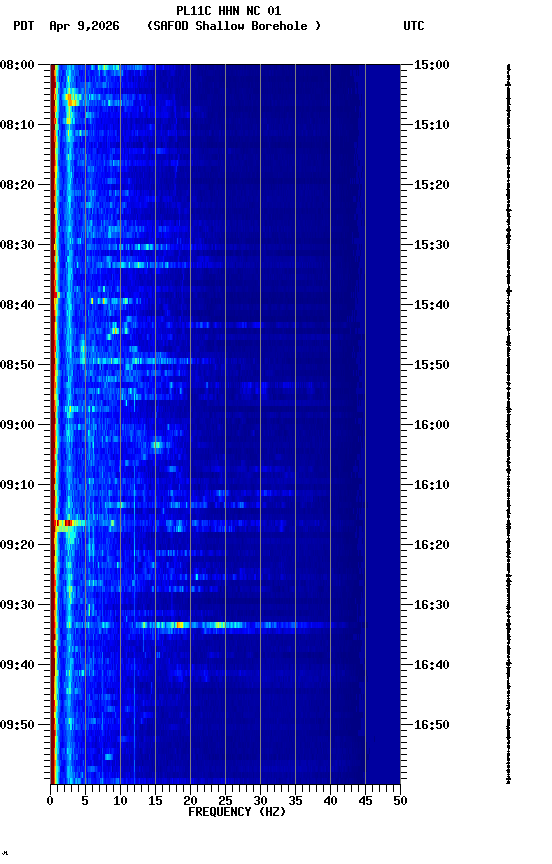The width and height of the screenshot is (552, 864).
Task: Click the 15:40 UTC time label
Action: click(x=432, y=305)
